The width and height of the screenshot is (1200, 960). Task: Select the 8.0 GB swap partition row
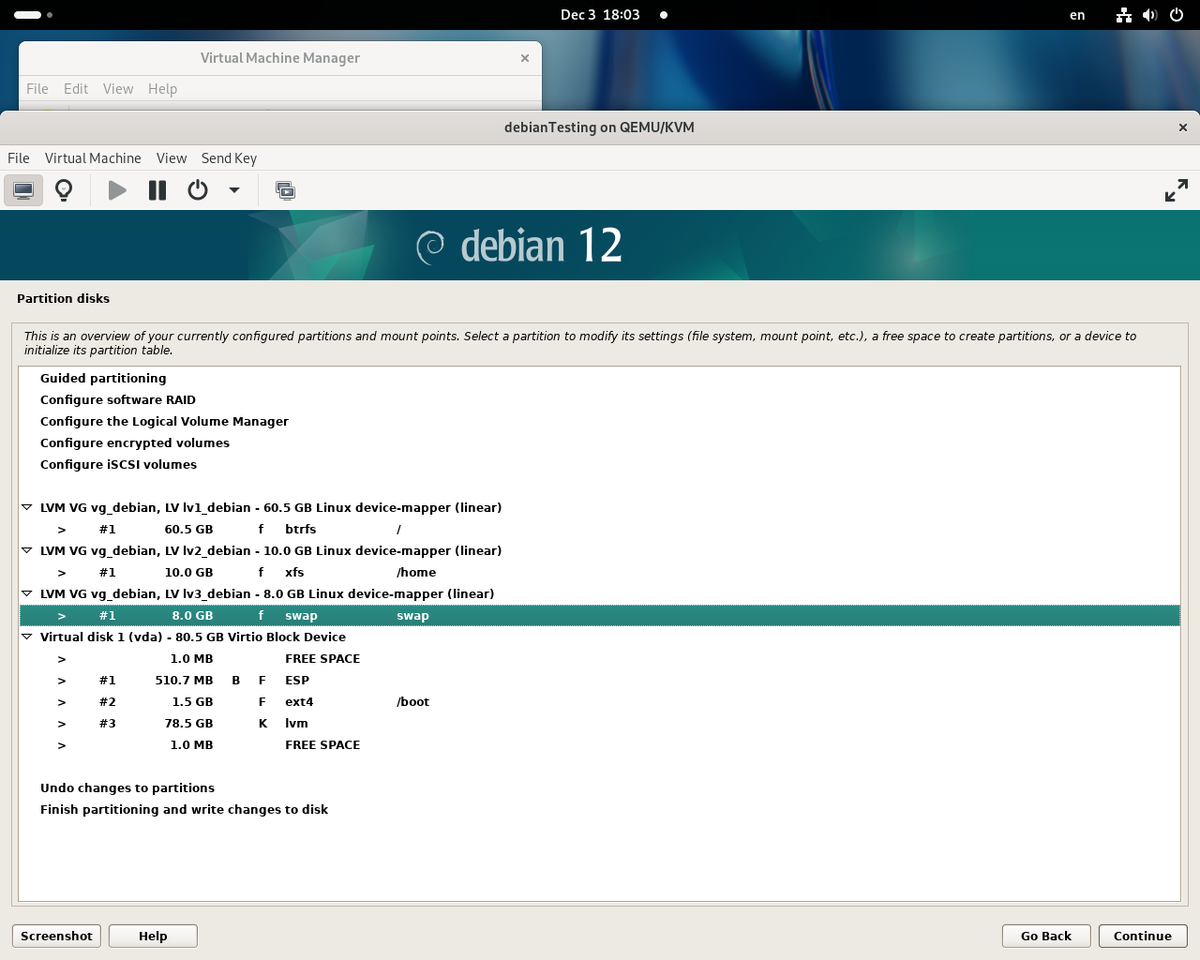[600, 616]
